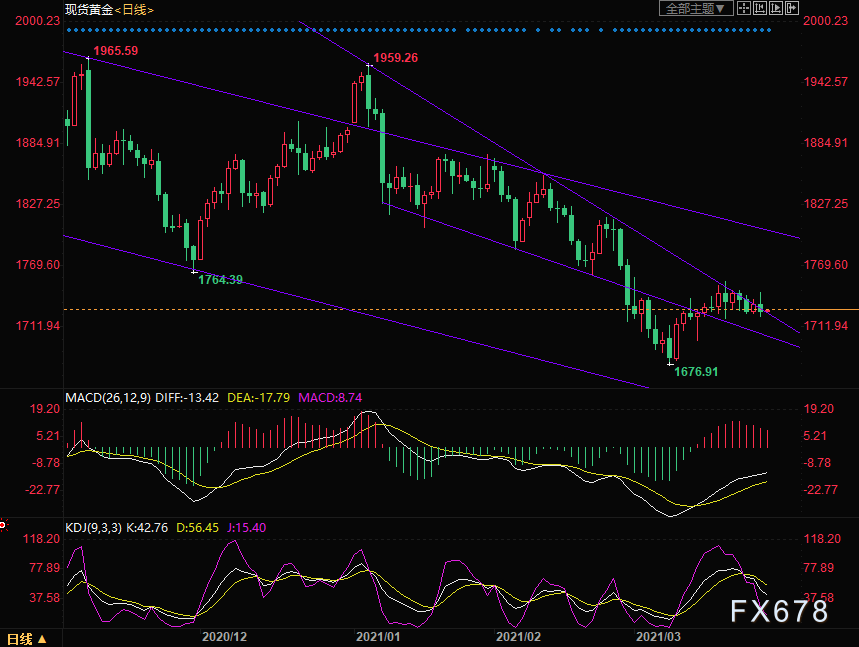Image resolution: width=859 pixels, height=647 pixels.
Task: Click the 1676.91 low price label
Action: [696, 372]
